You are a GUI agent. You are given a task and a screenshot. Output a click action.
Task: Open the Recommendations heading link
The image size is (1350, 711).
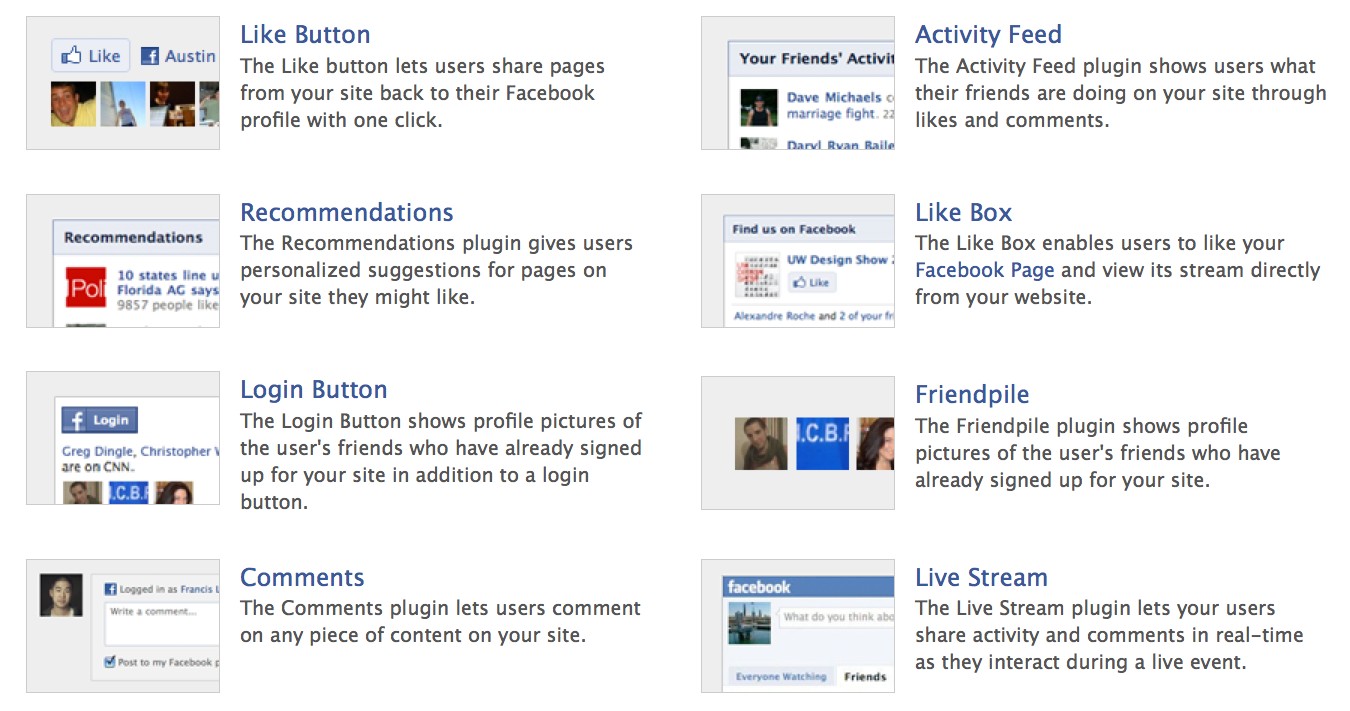347,212
